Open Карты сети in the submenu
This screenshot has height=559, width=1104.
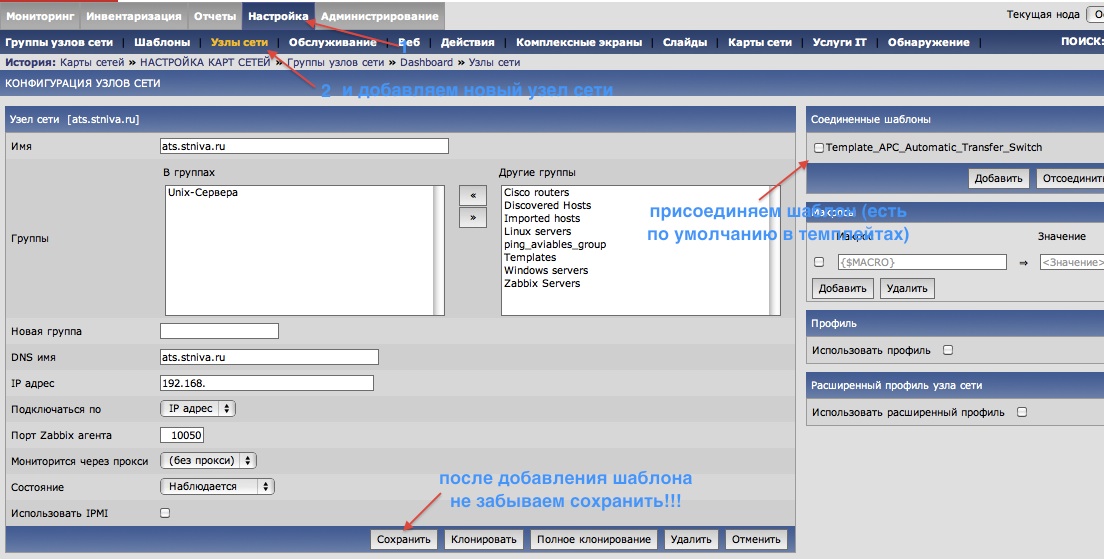point(760,42)
